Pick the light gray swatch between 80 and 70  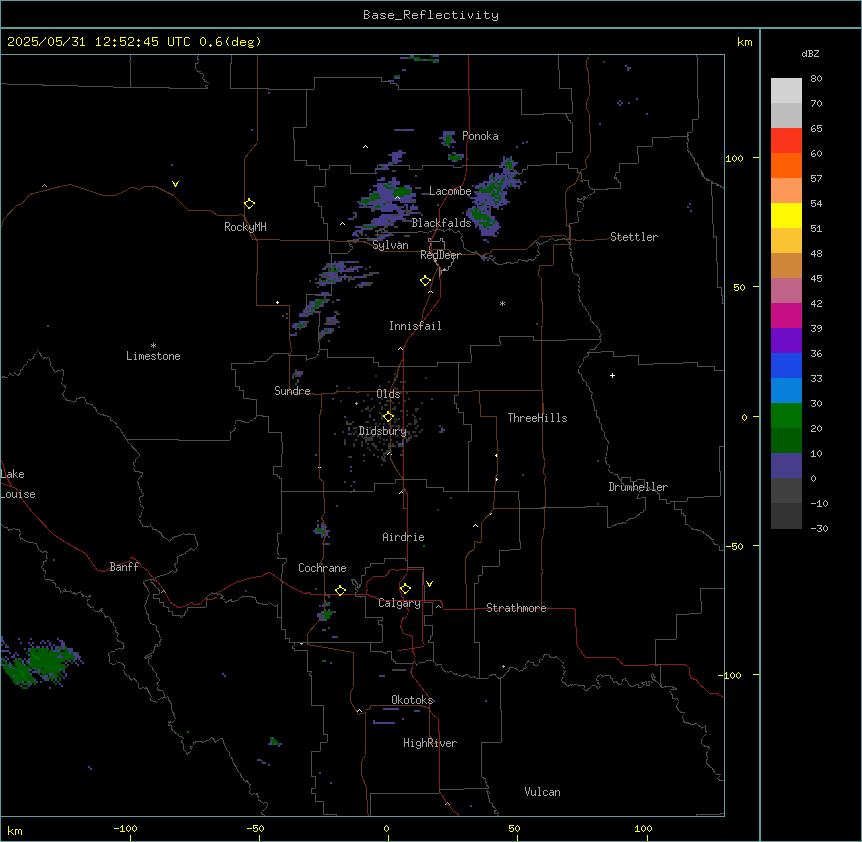click(786, 91)
